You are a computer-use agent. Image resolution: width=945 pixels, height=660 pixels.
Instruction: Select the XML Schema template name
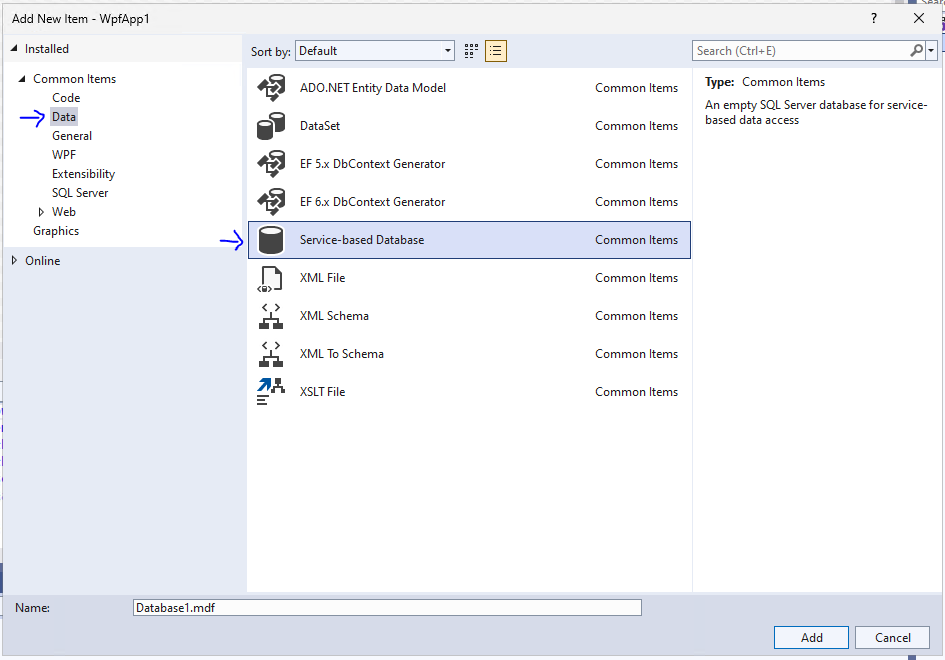pyautogui.click(x=334, y=316)
